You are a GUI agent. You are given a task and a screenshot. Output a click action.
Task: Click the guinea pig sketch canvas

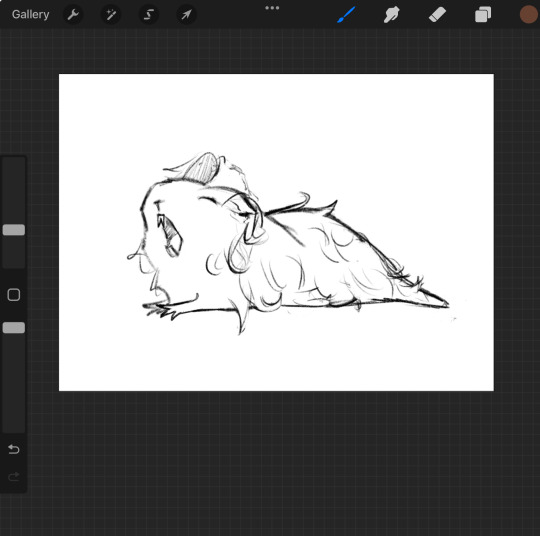(276, 233)
